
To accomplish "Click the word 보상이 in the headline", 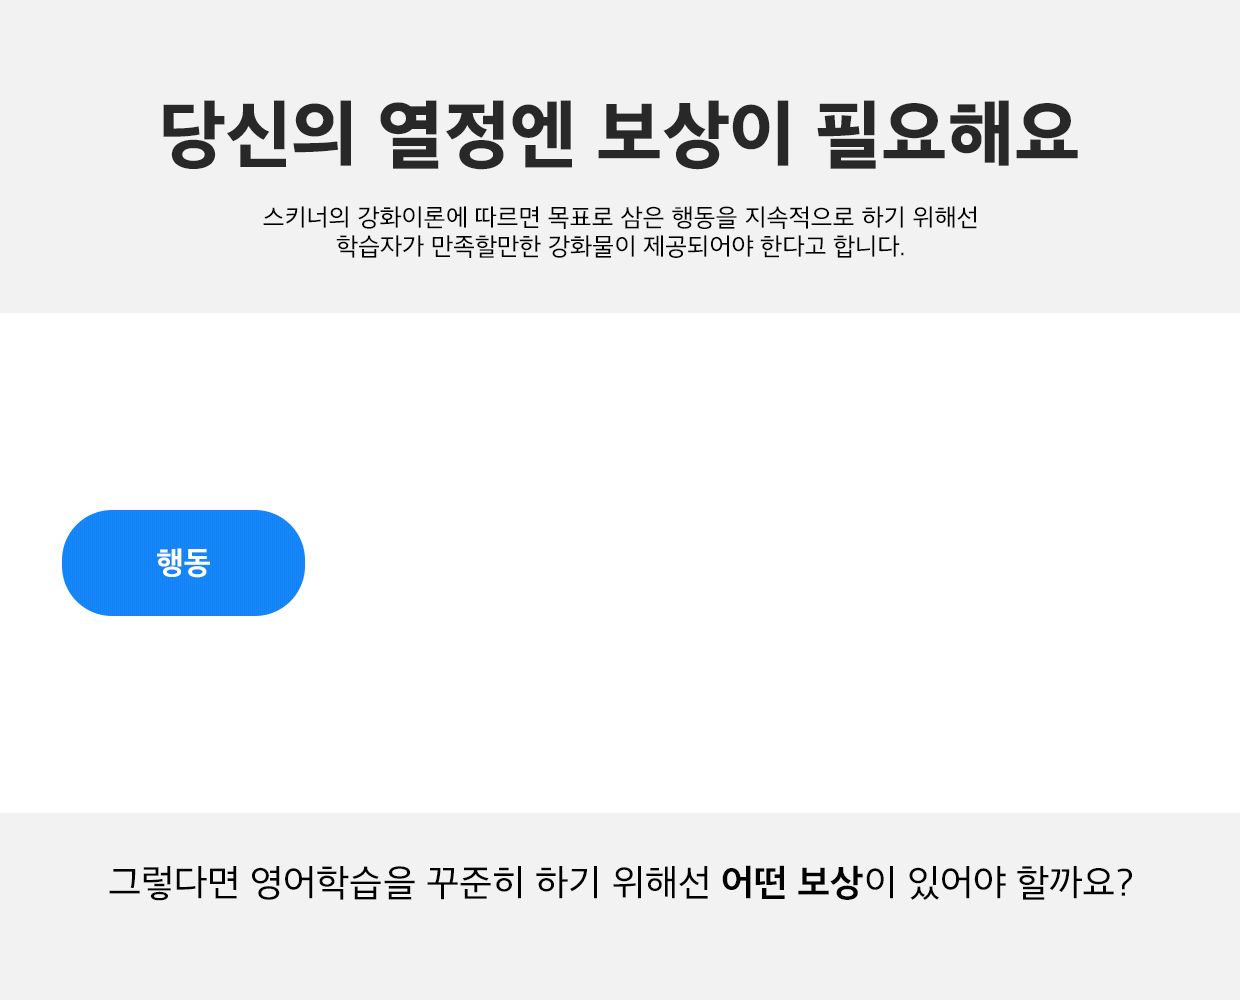I will [x=694, y=134].
